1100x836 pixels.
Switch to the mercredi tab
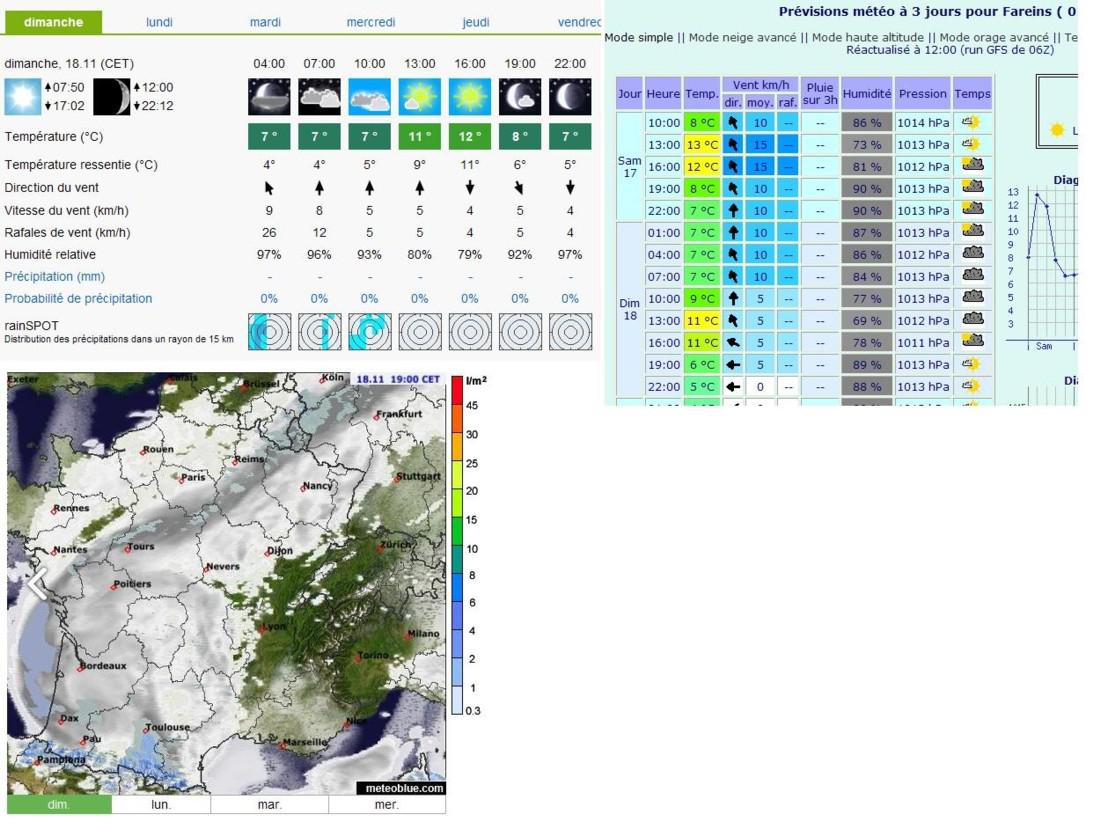pos(370,22)
